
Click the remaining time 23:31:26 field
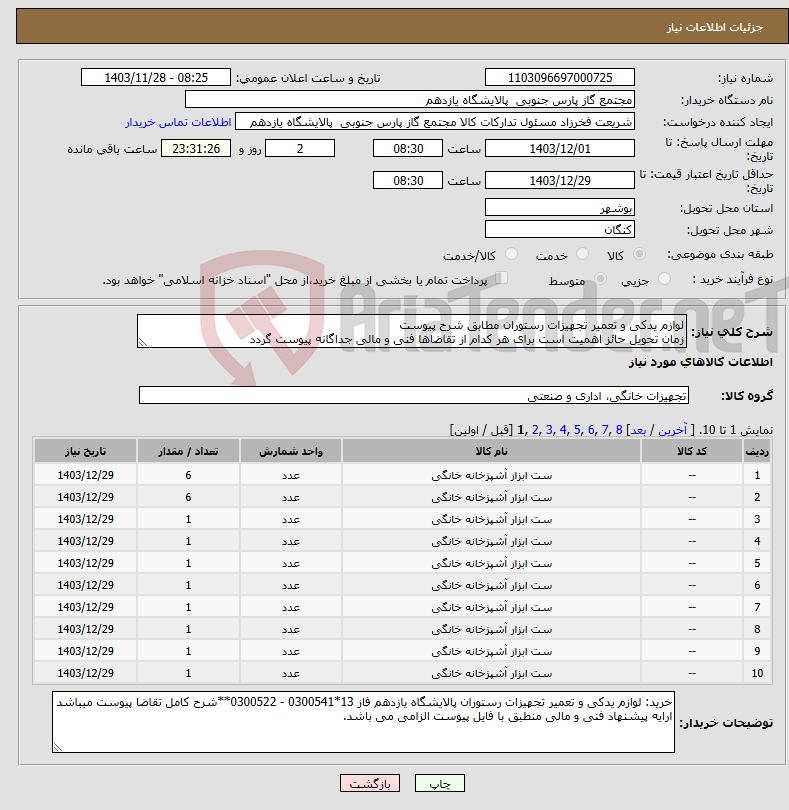(196, 149)
